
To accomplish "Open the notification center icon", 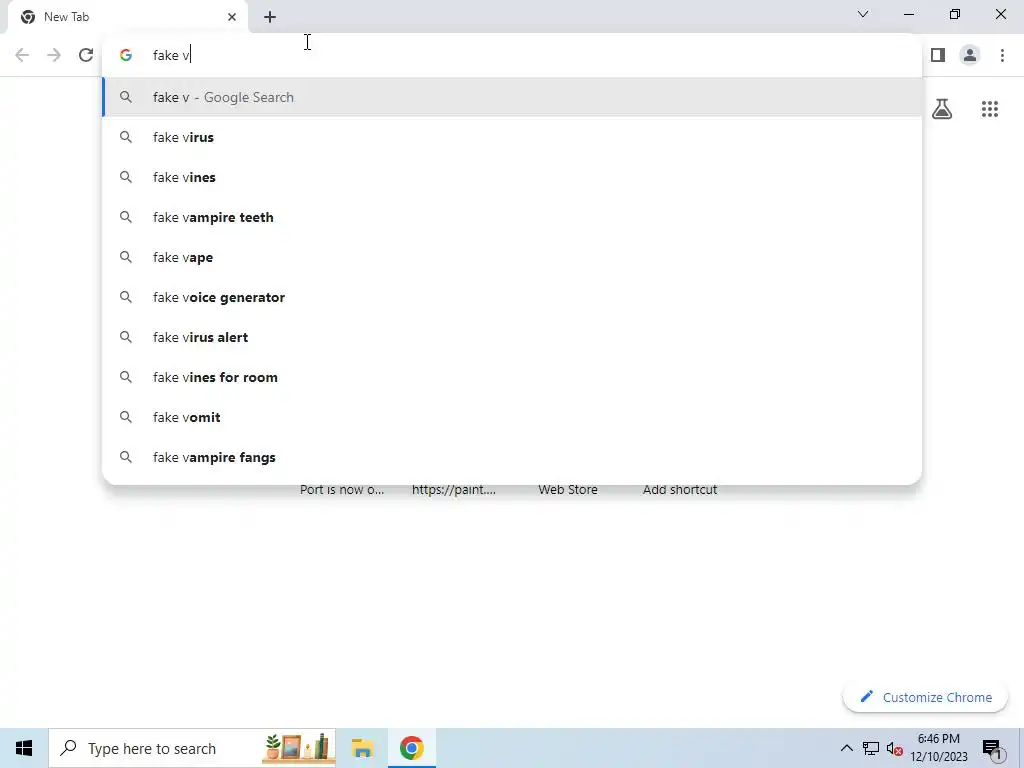I will click(992, 748).
